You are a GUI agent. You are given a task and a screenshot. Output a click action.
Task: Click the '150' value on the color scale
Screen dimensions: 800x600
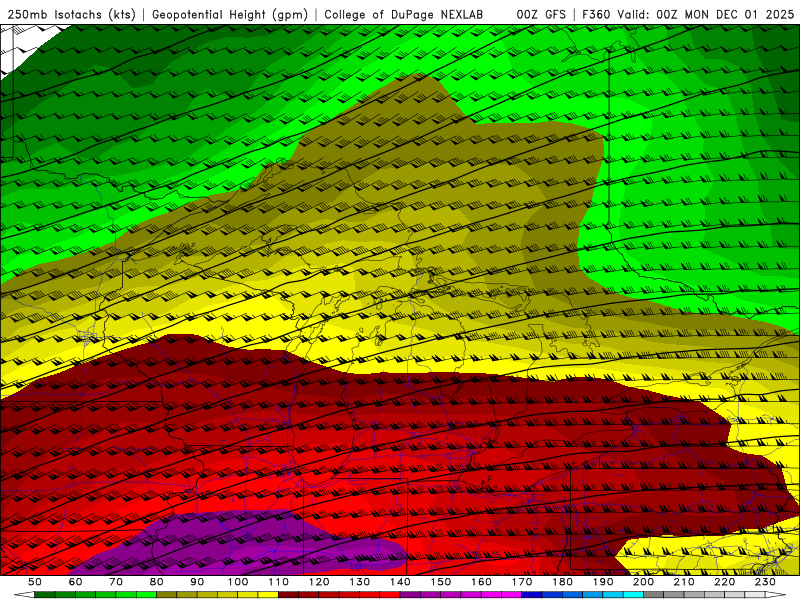441,582
